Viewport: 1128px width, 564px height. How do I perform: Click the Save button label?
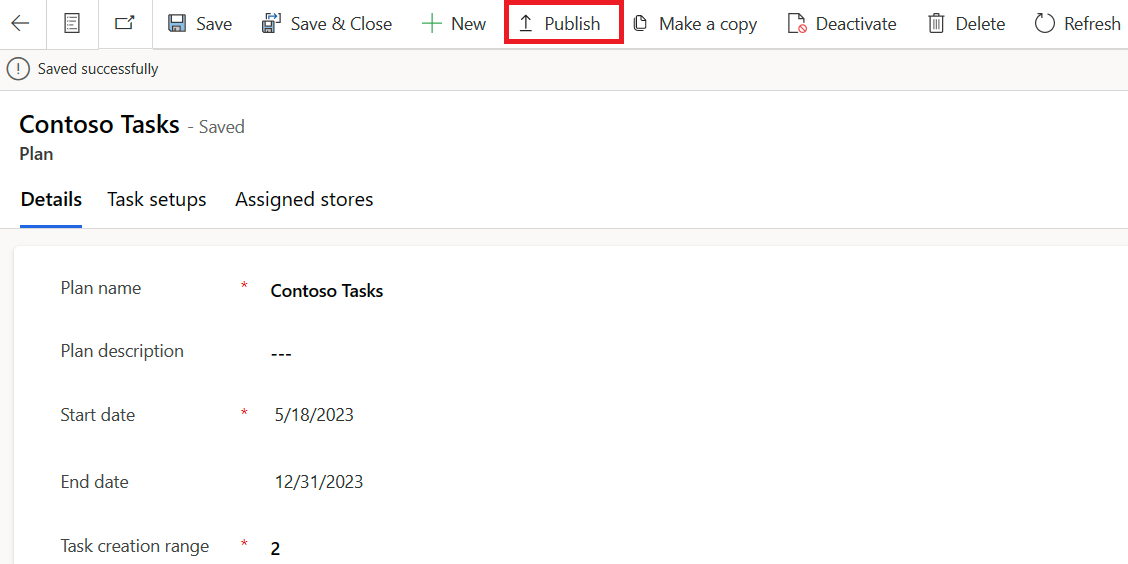214,24
